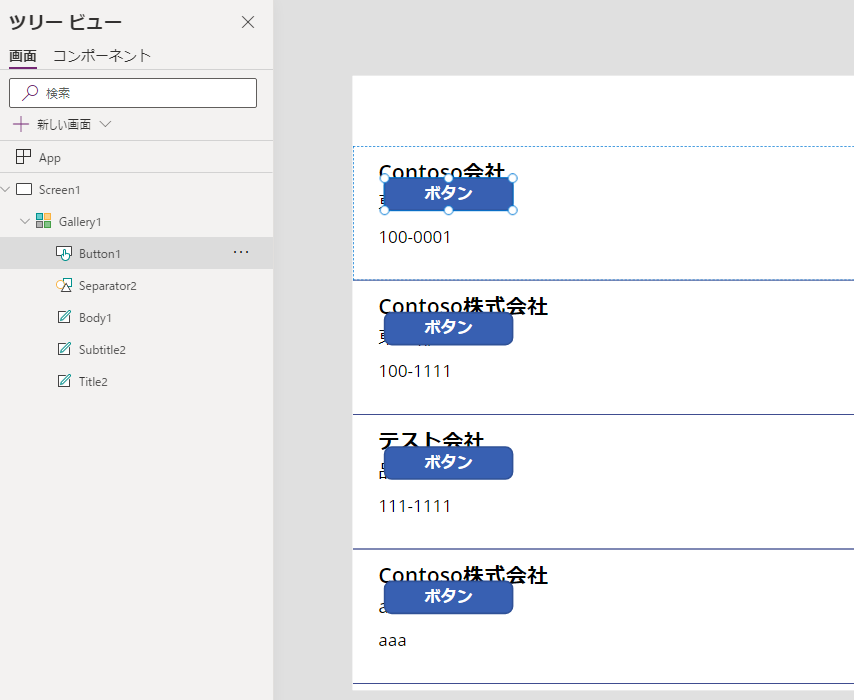Click the App icon in tree
854x700 pixels.
pos(23,157)
